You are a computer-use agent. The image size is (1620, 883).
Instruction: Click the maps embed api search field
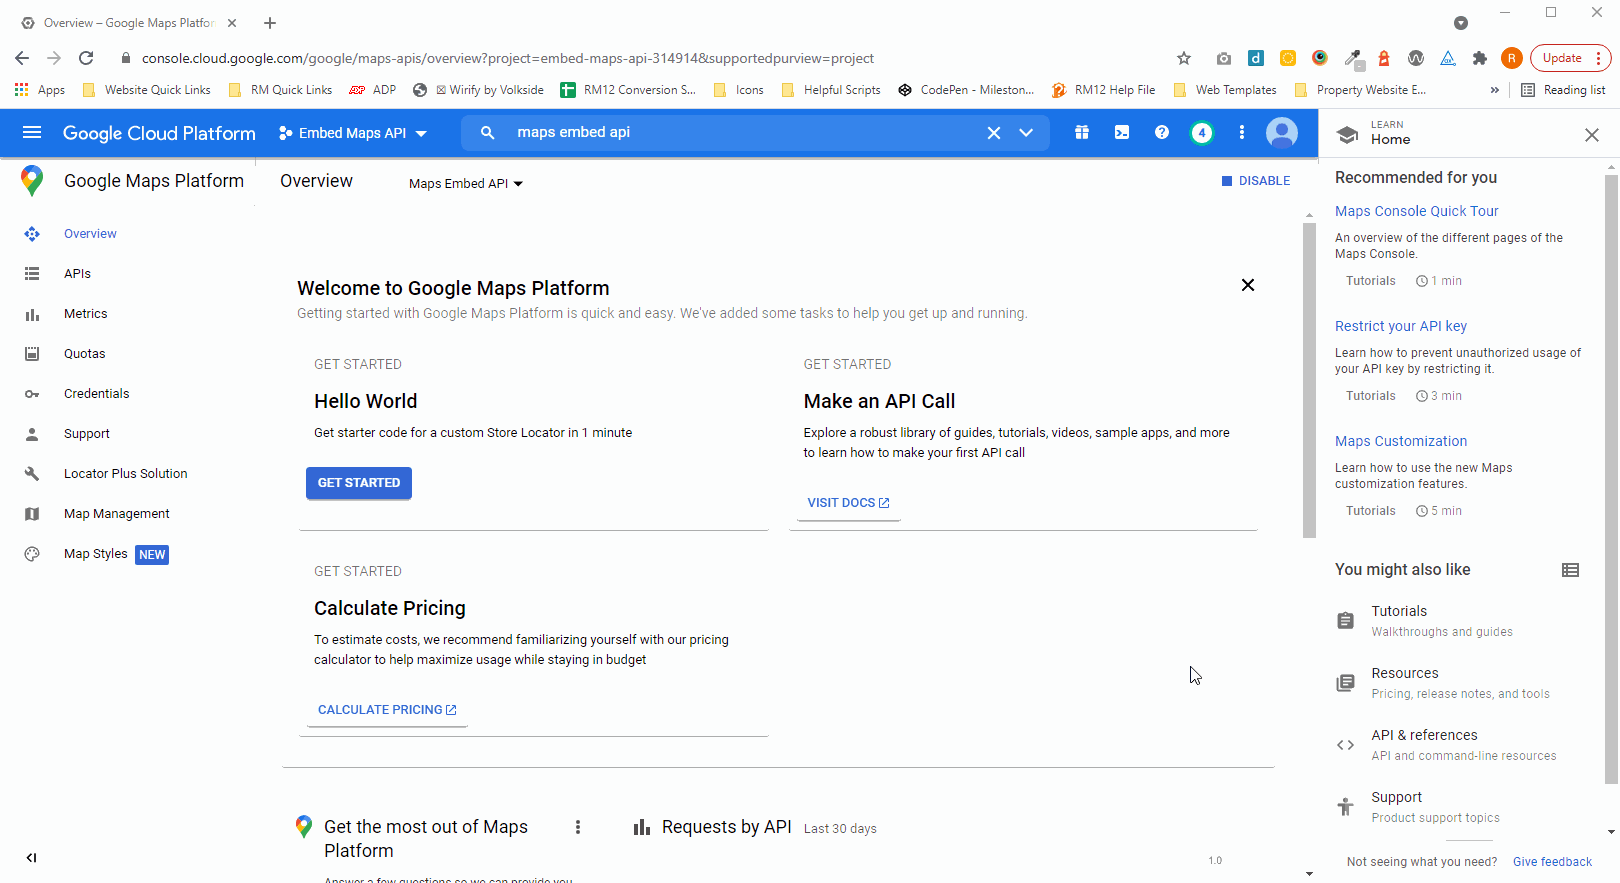(740, 132)
